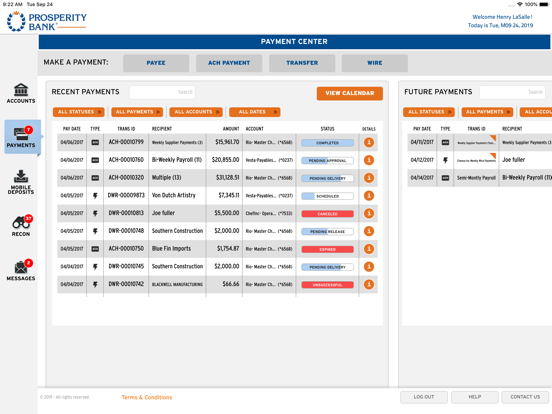
Task: Click the Prosperity Bank logo
Action: point(47,21)
